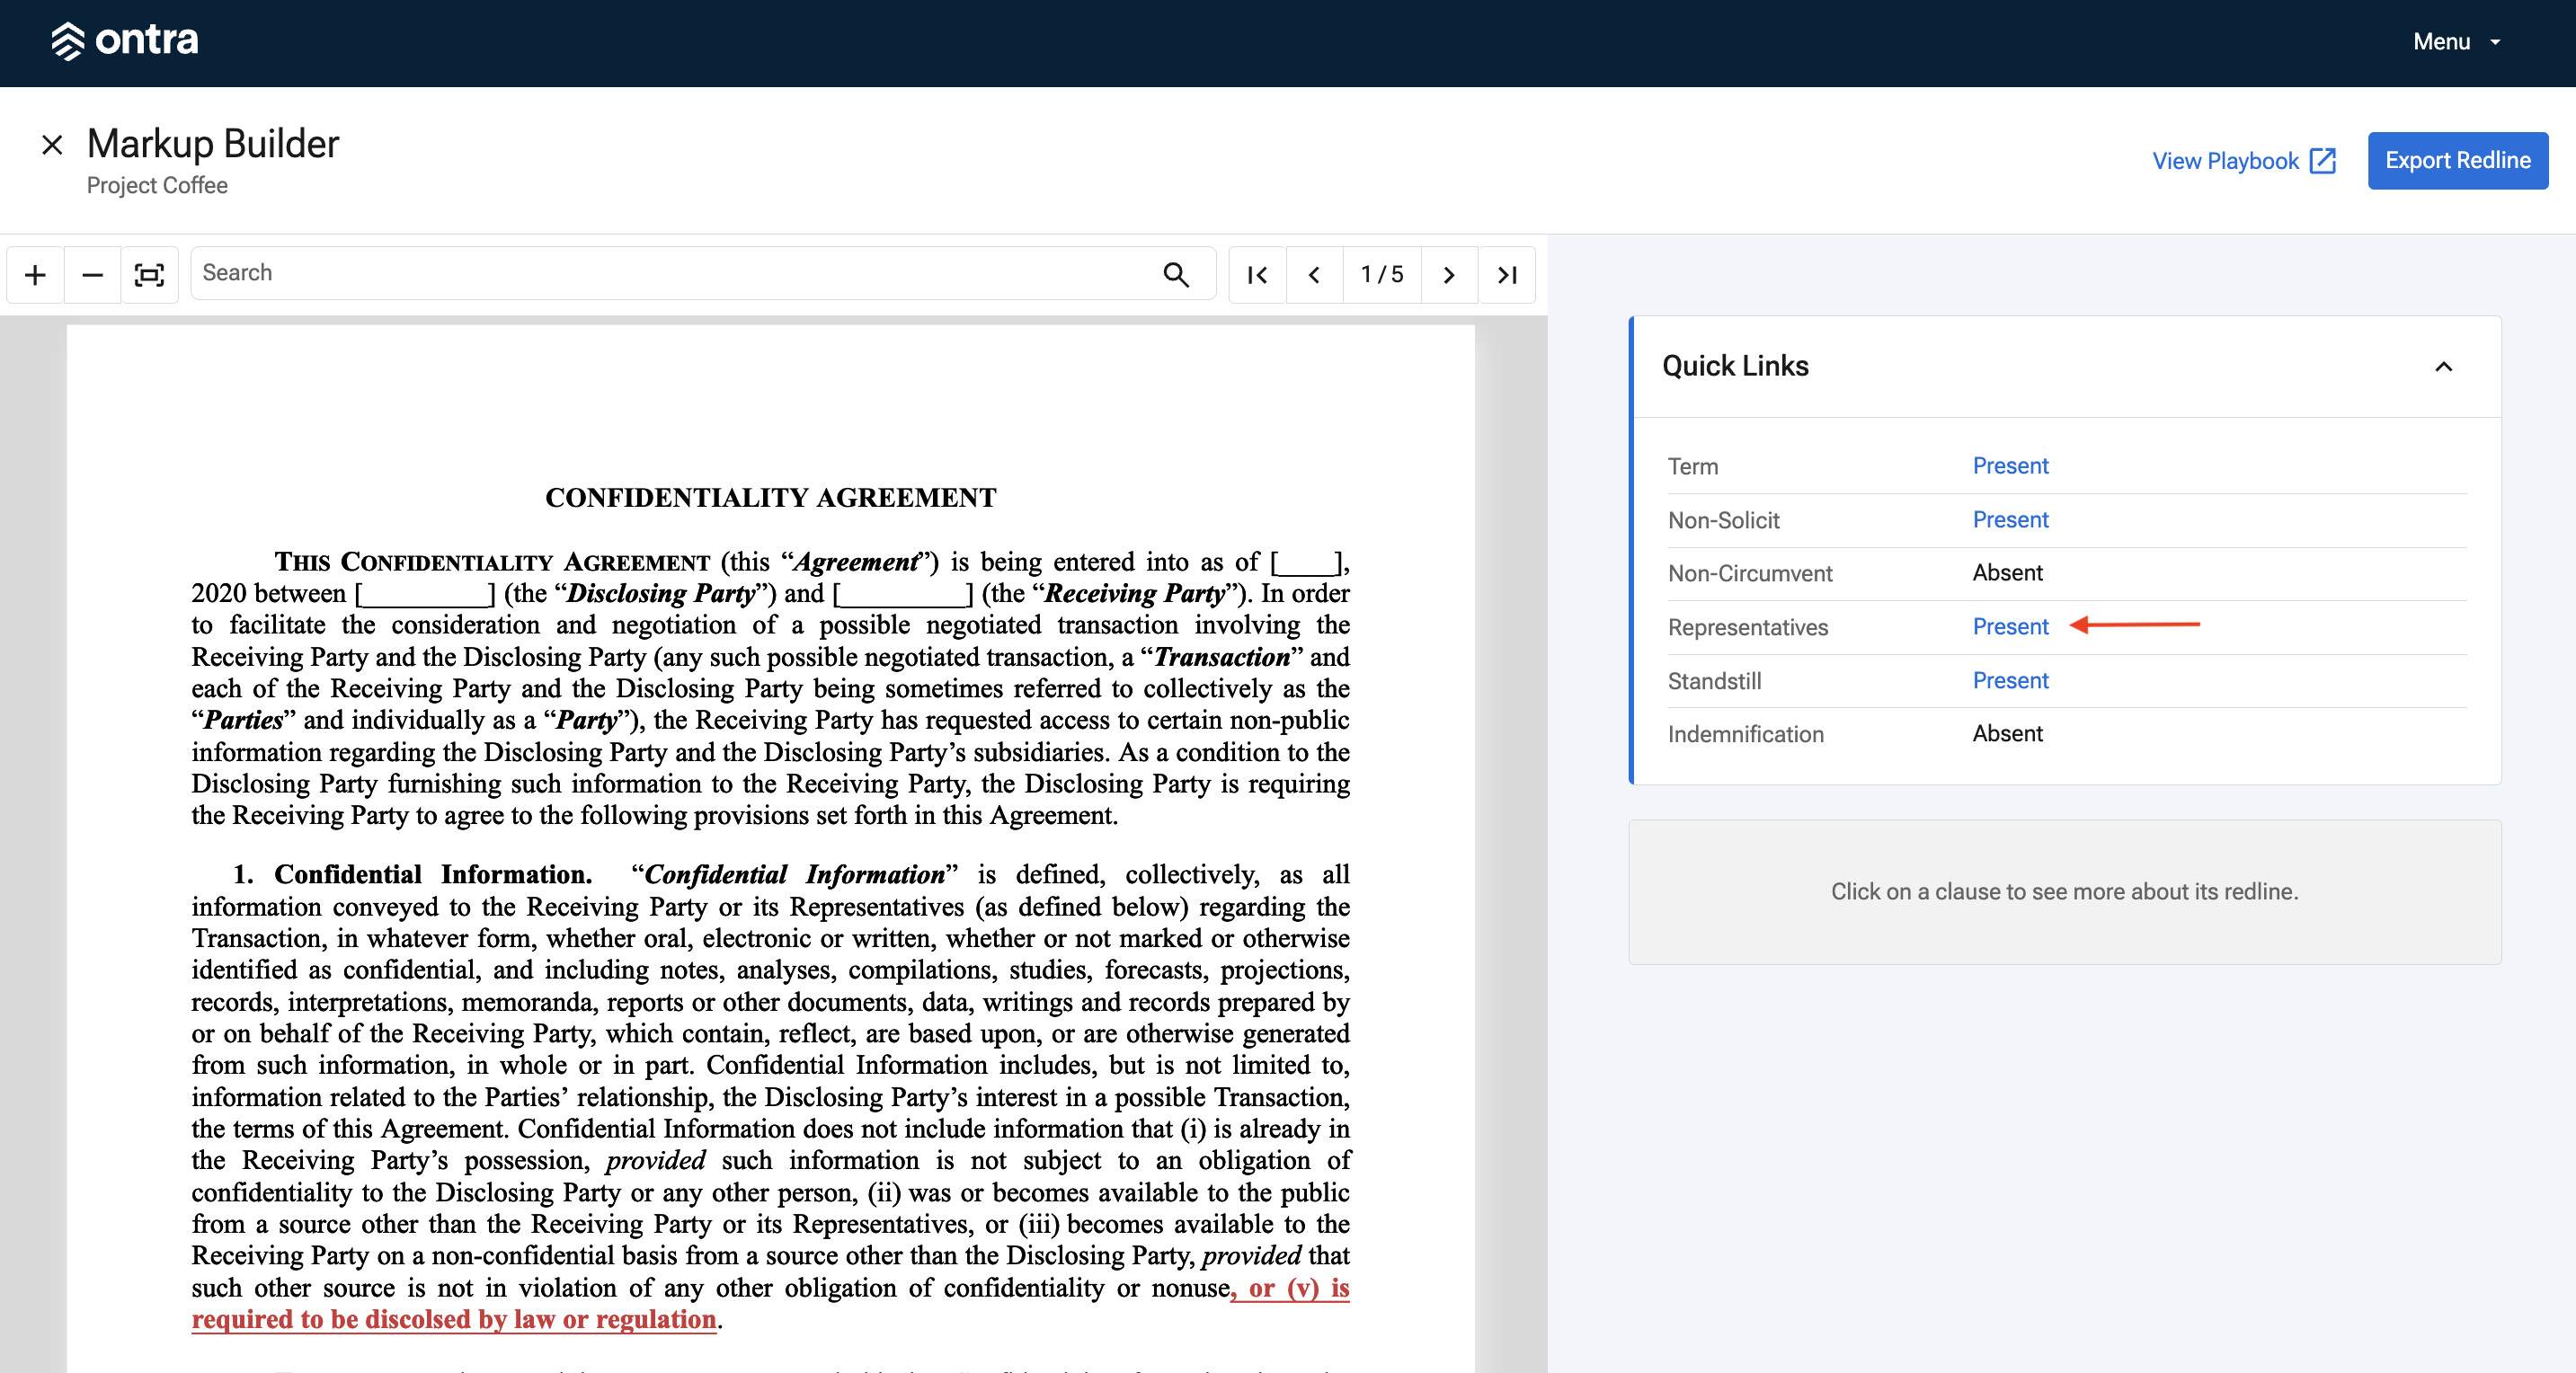Zoom out with the minus icon
The image size is (2576, 1373).
(92, 274)
